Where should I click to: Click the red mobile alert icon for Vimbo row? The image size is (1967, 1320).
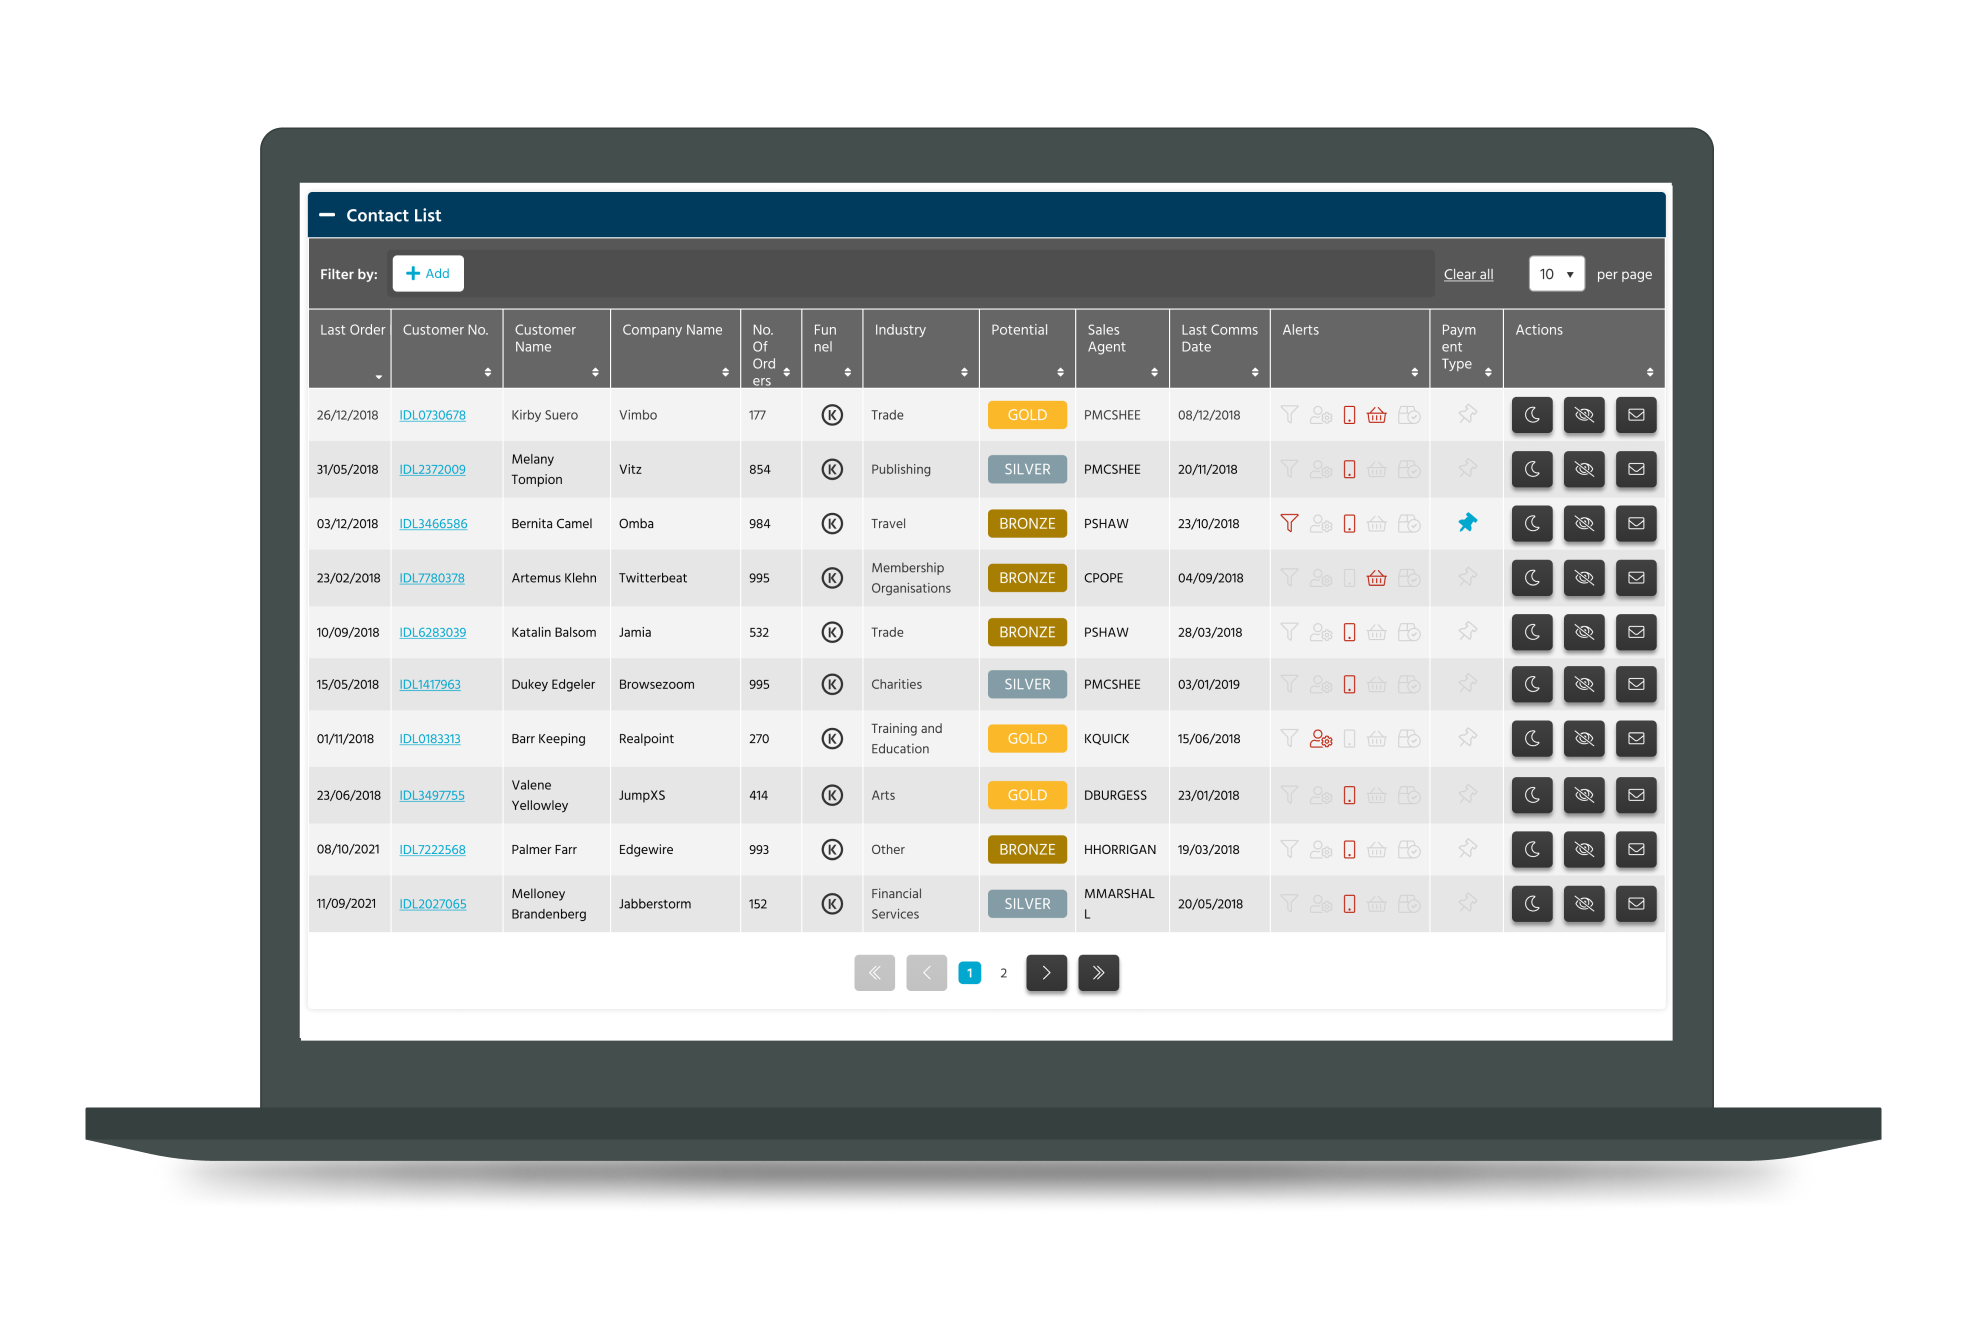pos(1349,415)
